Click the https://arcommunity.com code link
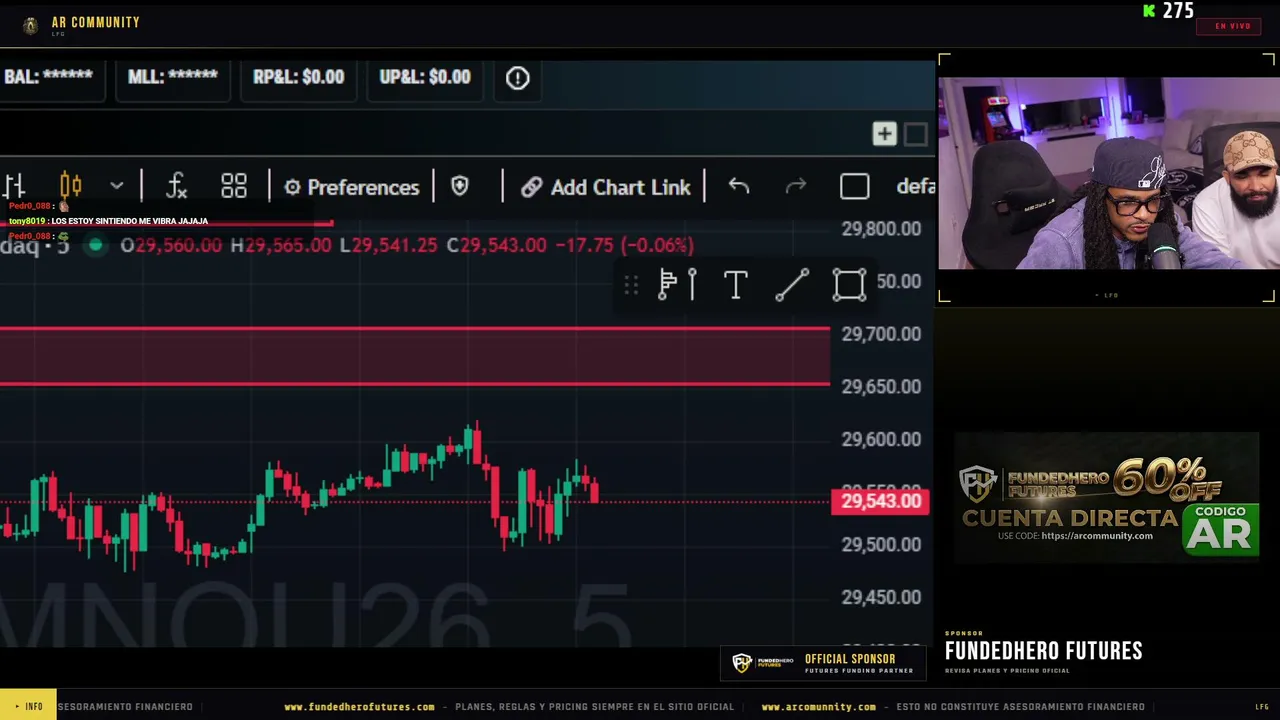Image resolution: width=1280 pixels, height=720 pixels. click(1097, 536)
